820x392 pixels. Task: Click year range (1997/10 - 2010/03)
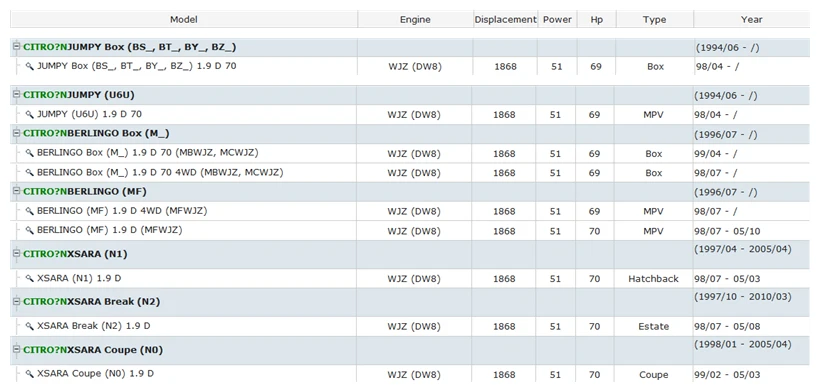tap(743, 297)
